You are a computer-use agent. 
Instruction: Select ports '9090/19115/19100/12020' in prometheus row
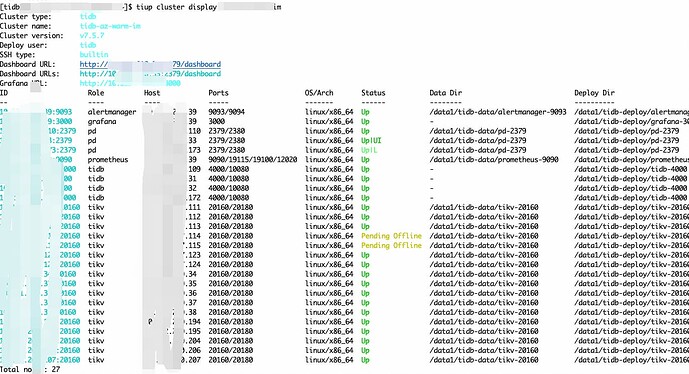click(253, 160)
